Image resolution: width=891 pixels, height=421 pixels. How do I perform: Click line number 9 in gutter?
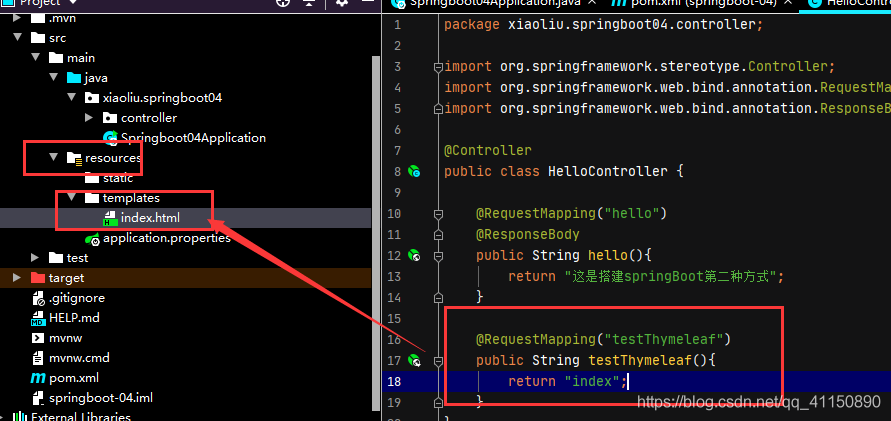click(x=397, y=193)
